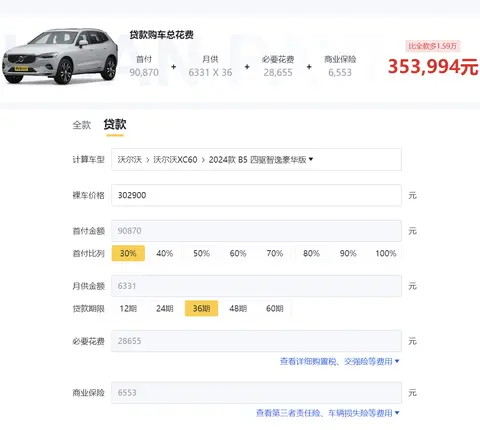Click the 首付金额 field showing 90870
Screen dimensions: 480x430
click(x=256, y=231)
